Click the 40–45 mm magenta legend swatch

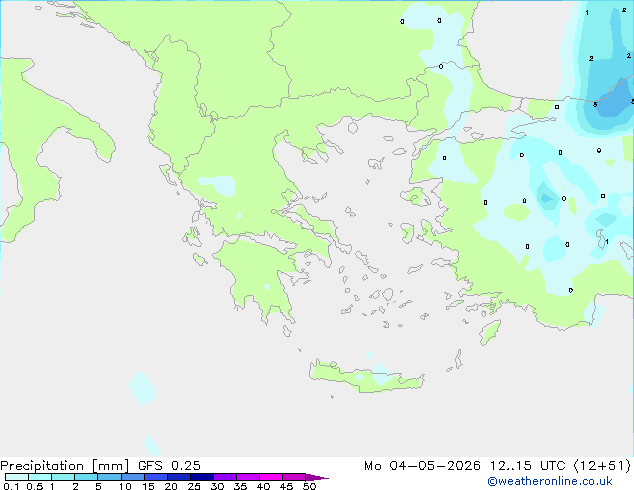coord(271,477)
